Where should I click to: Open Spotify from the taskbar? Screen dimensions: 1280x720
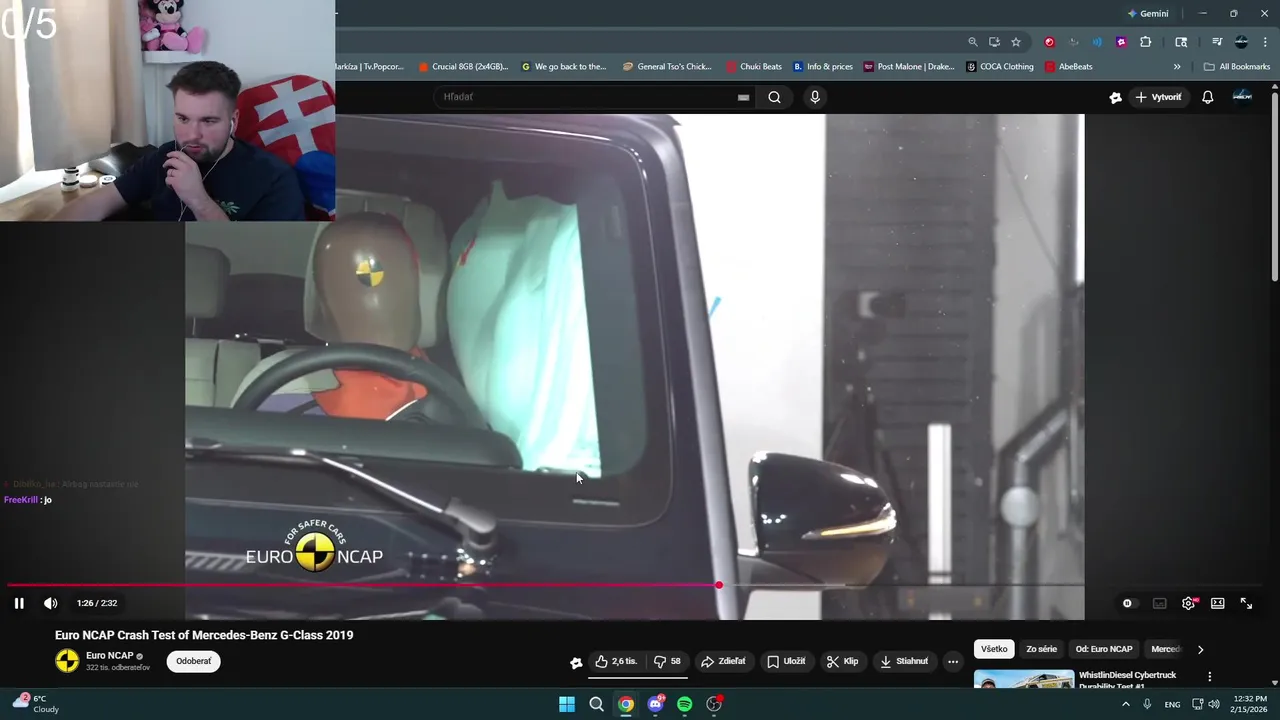click(684, 704)
